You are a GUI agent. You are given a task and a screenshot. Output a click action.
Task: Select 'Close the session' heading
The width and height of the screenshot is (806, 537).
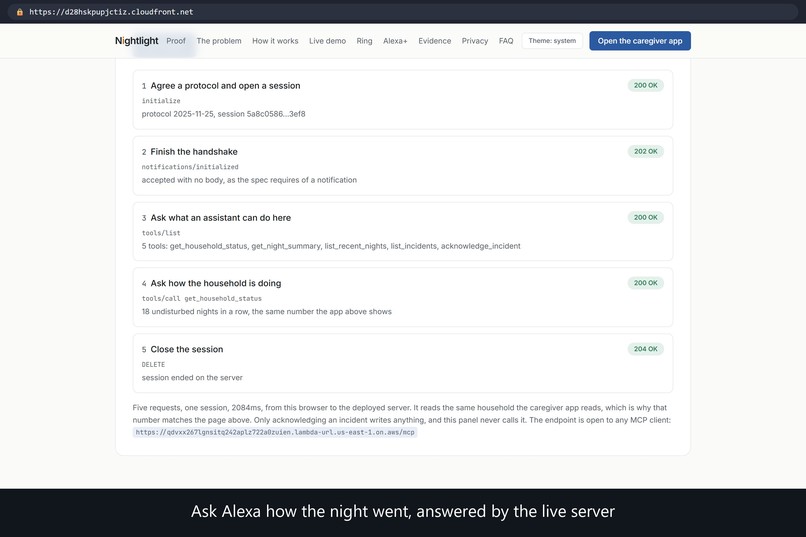(187, 349)
